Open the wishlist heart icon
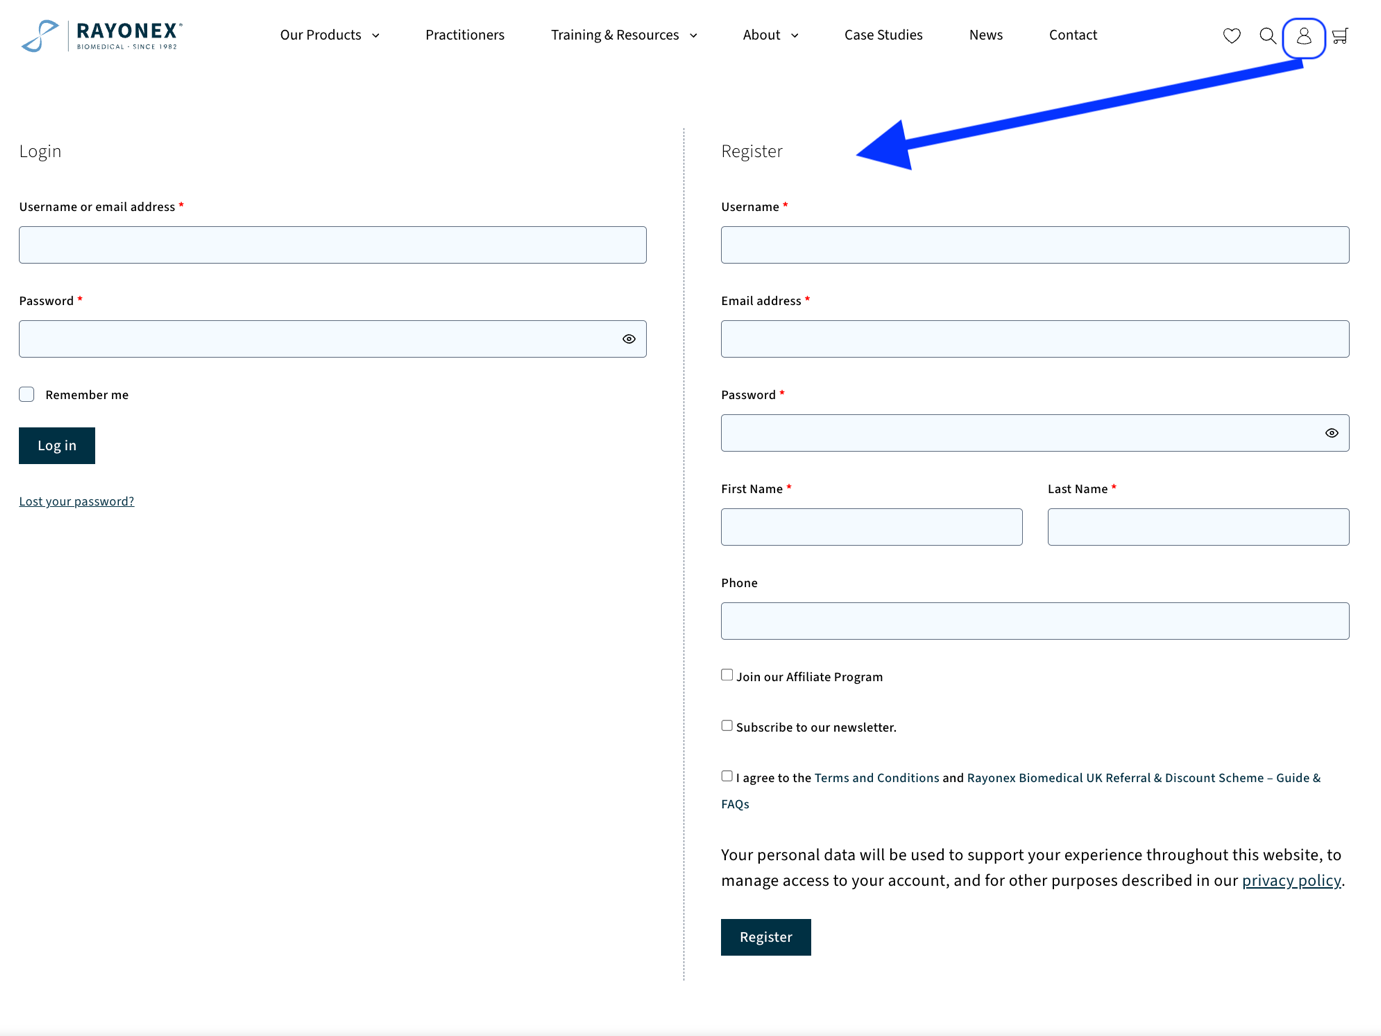The image size is (1381, 1036). (1231, 36)
